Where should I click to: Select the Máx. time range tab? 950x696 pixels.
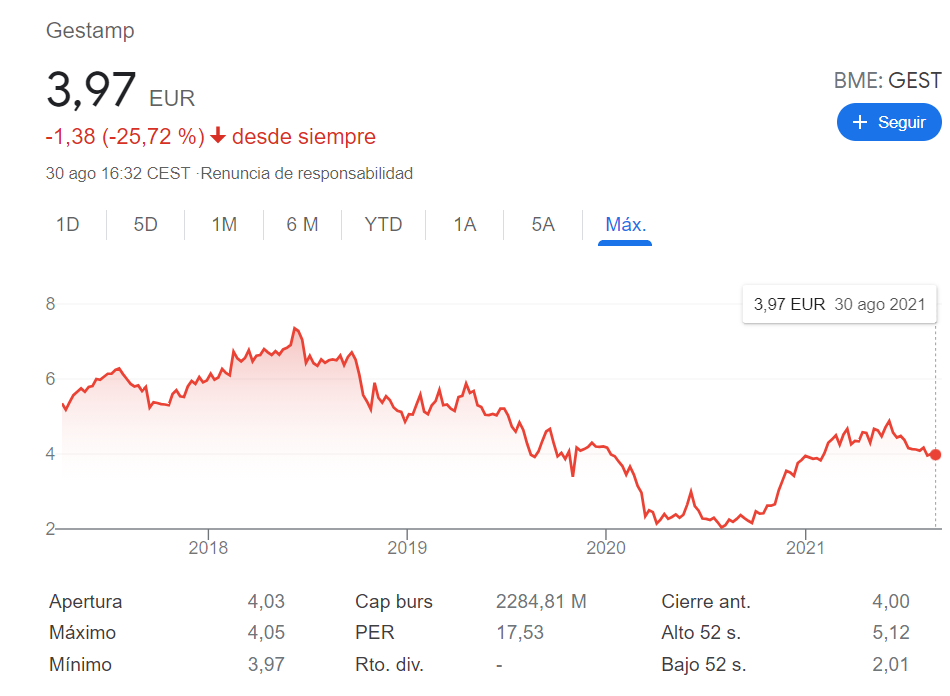(x=625, y=225)
